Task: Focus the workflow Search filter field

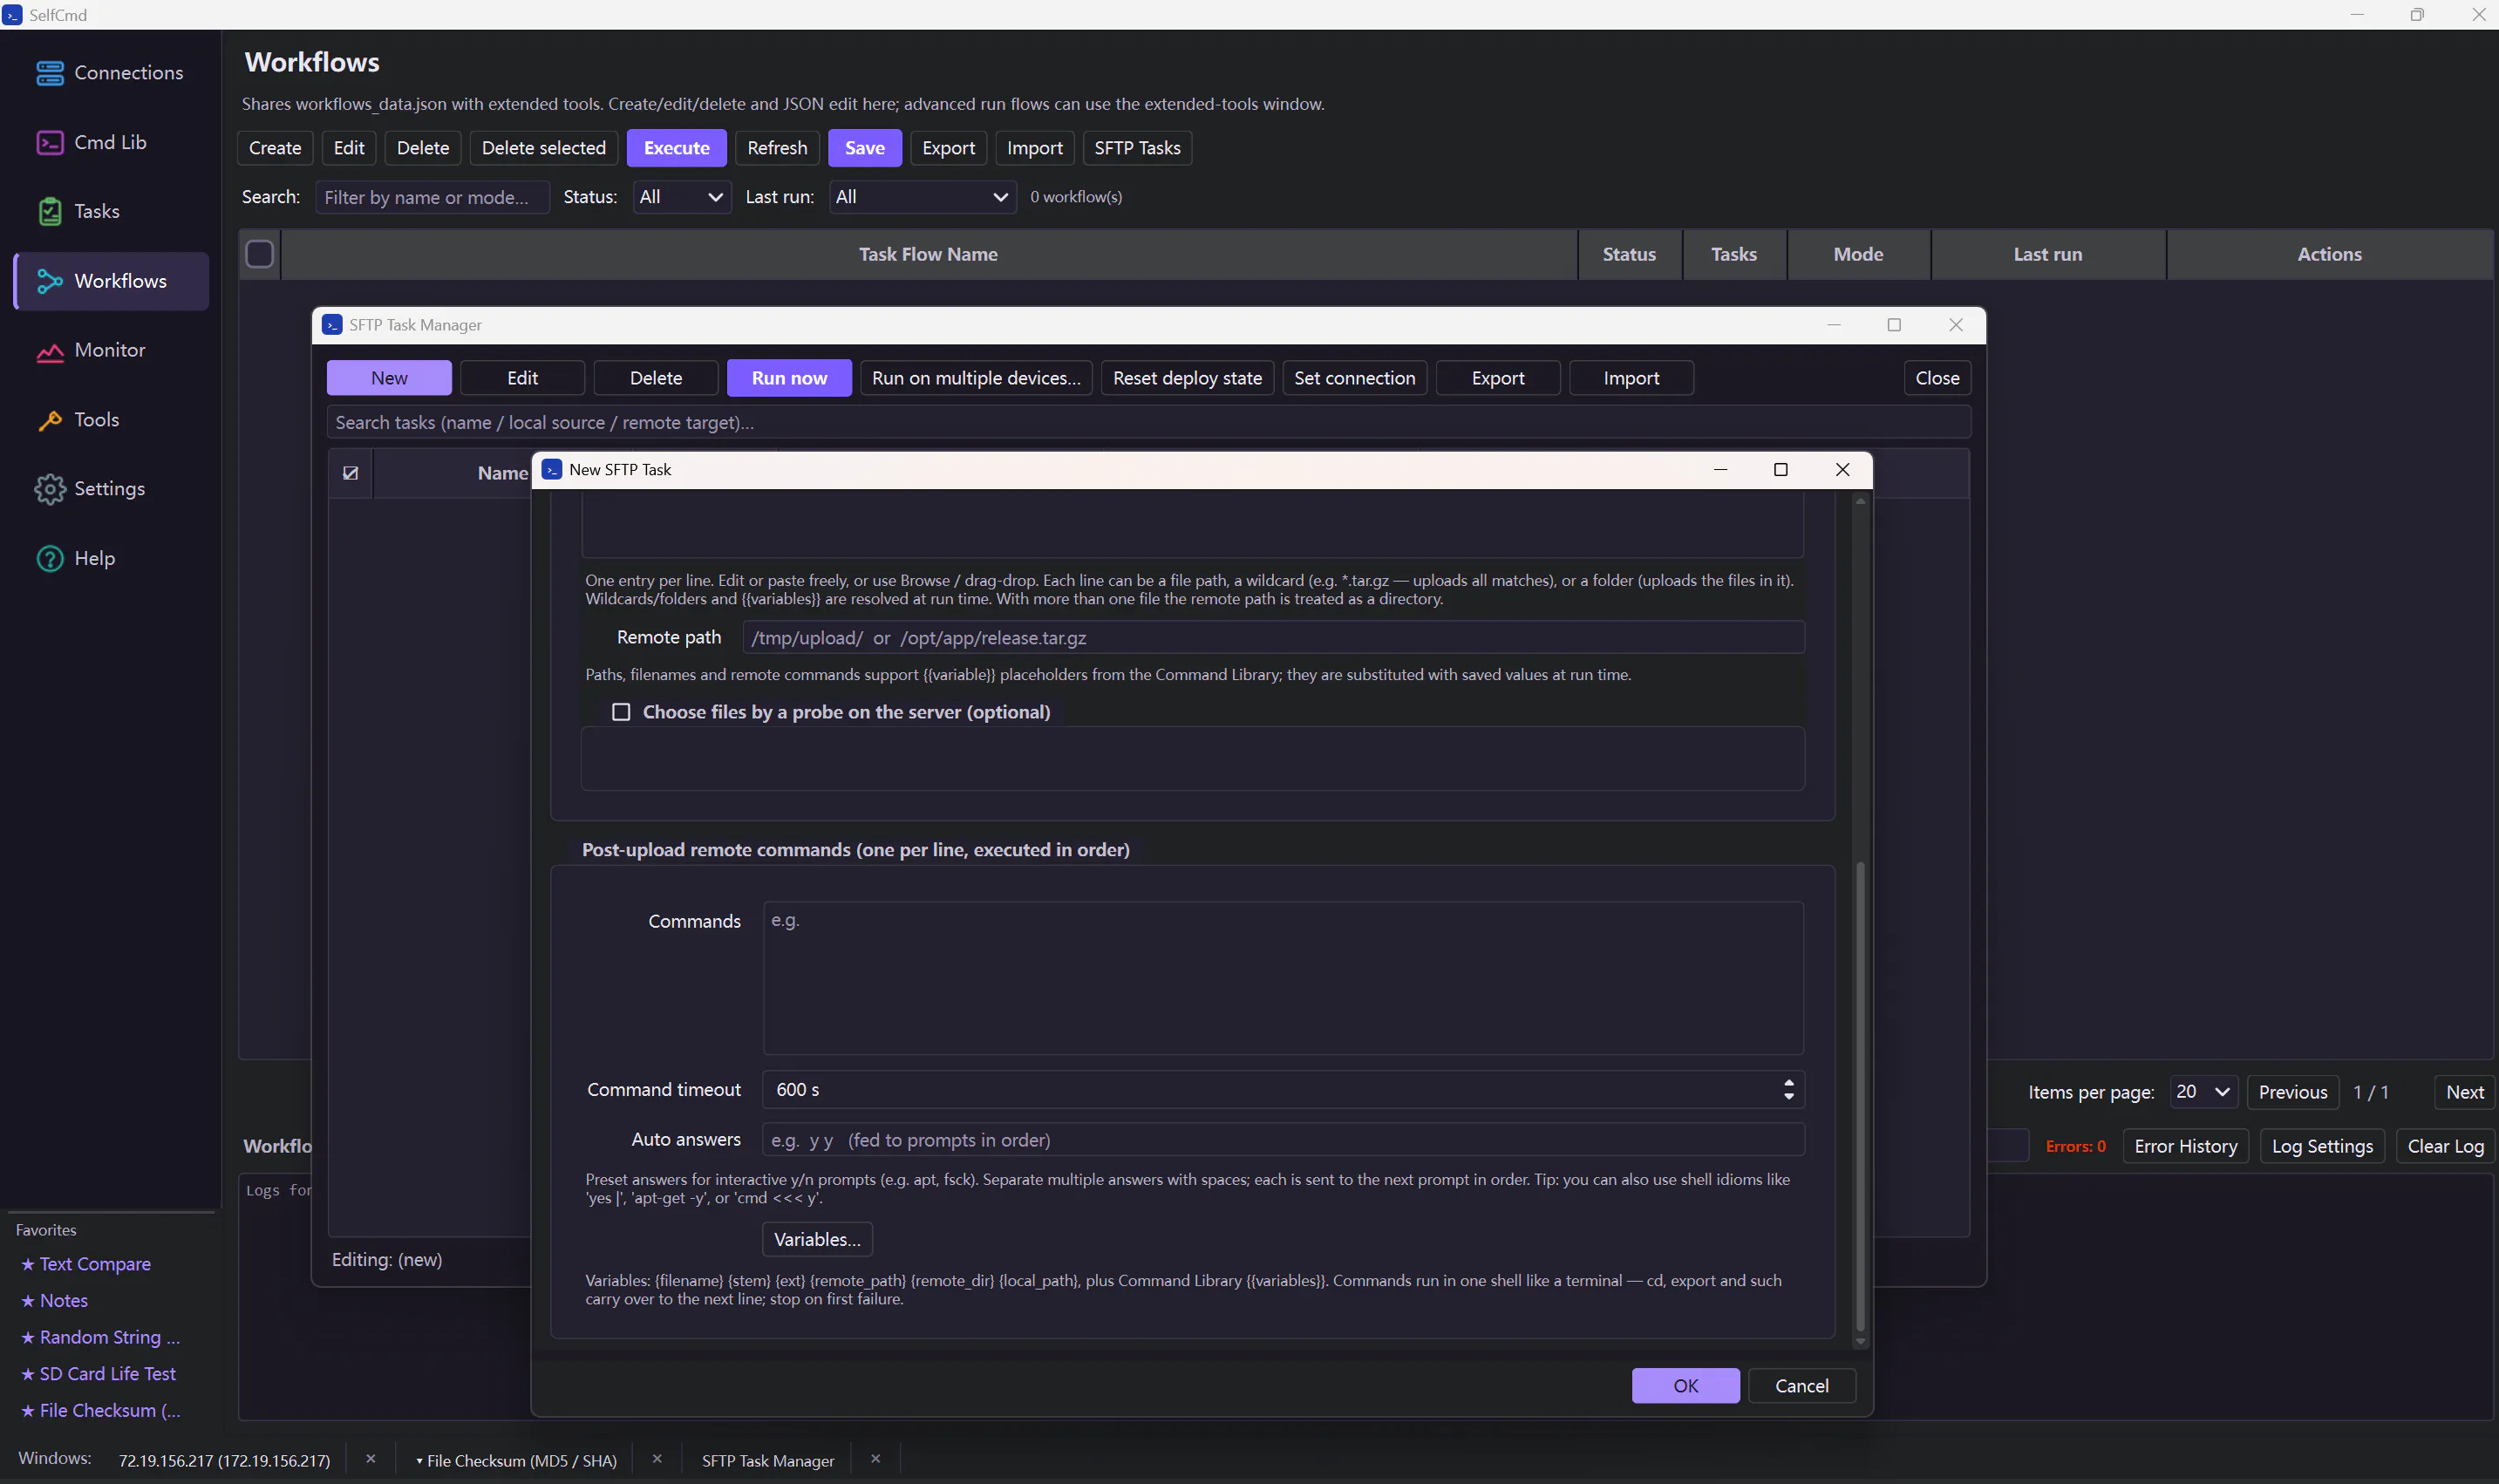Action: [x=432, y=197]
